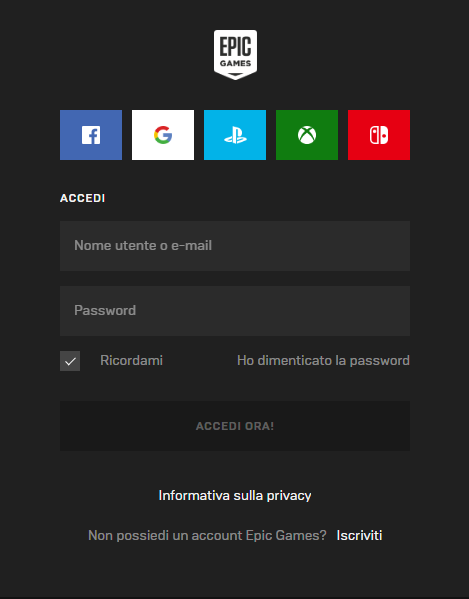This screenshot has width=469, height=599.
Task: Toggle the Ricordami checkbox
Action: (70, 361)
